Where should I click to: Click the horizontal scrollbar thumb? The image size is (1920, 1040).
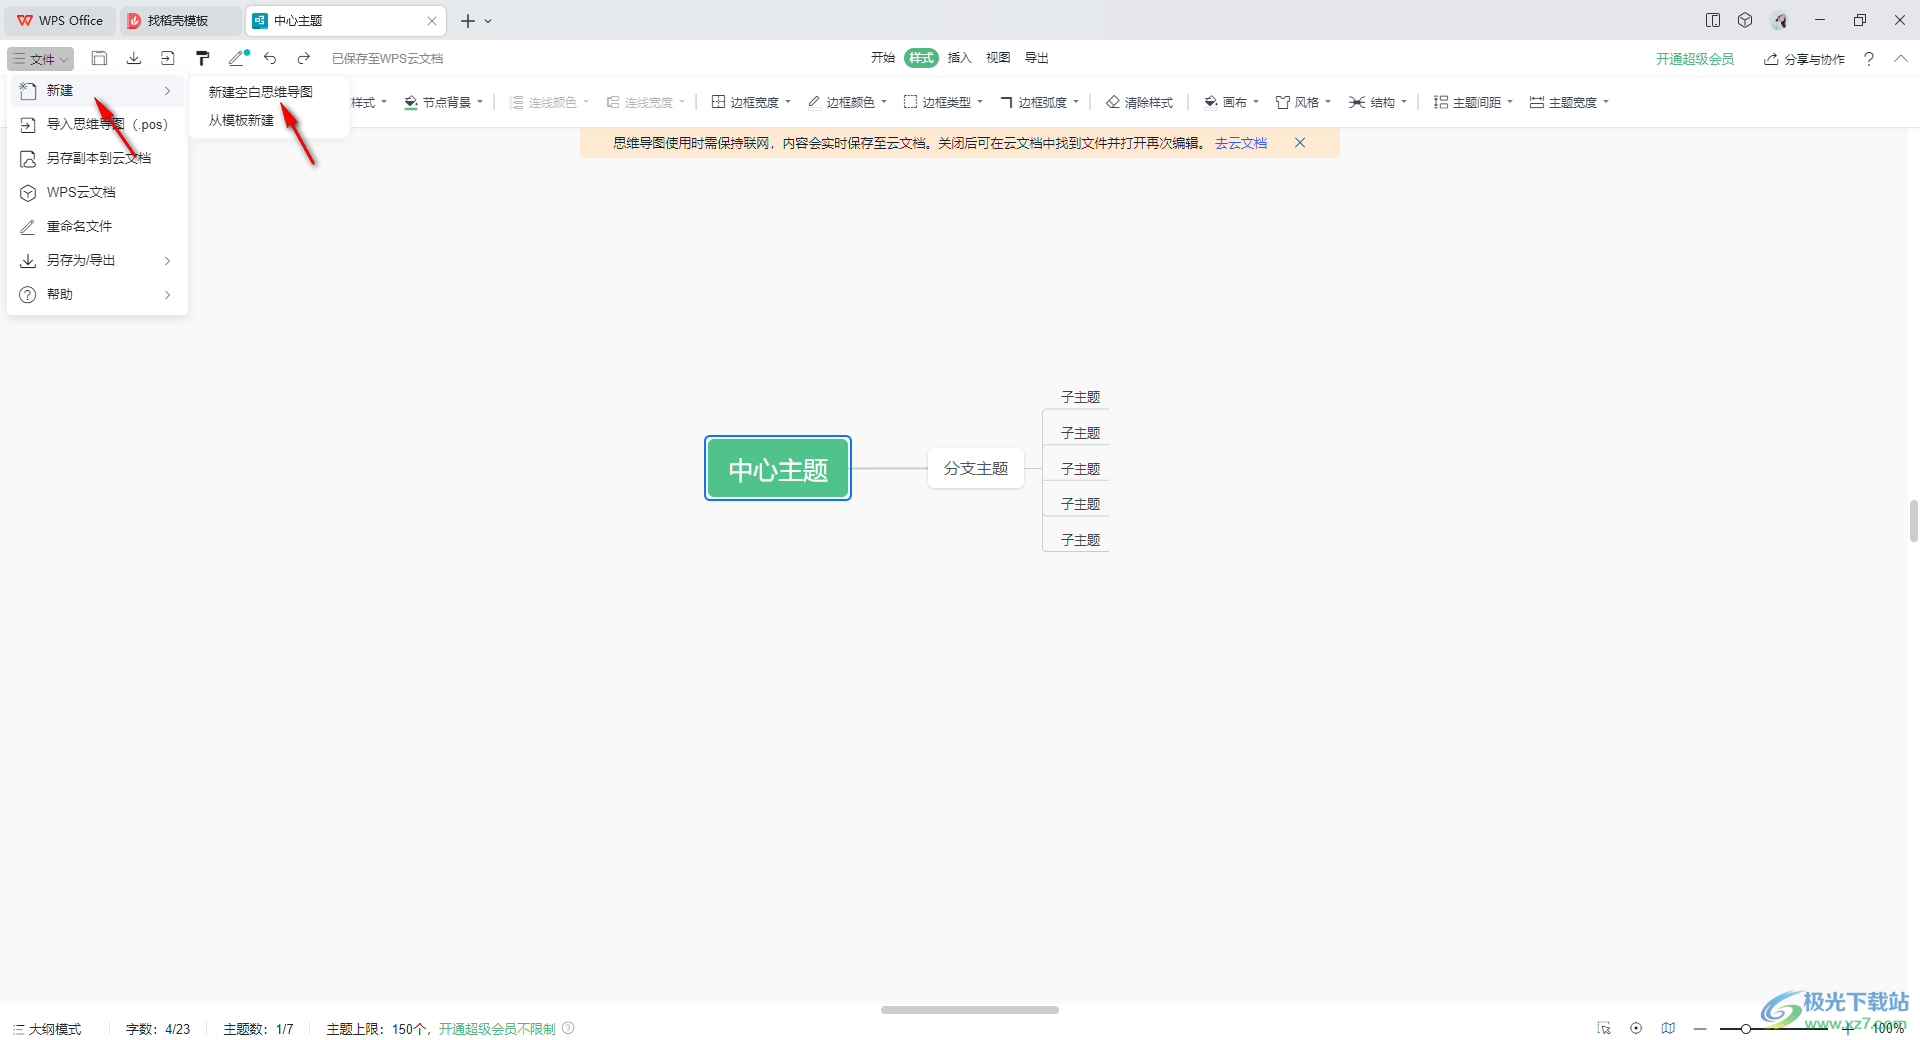pos(969,1010)
